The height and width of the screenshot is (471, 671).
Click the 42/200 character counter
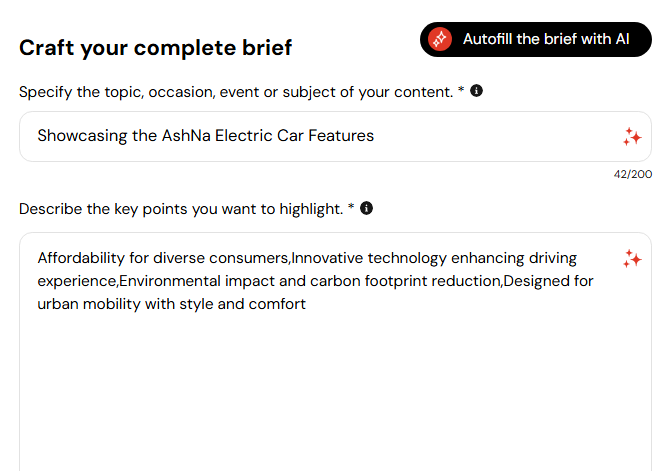coord(632,174)
